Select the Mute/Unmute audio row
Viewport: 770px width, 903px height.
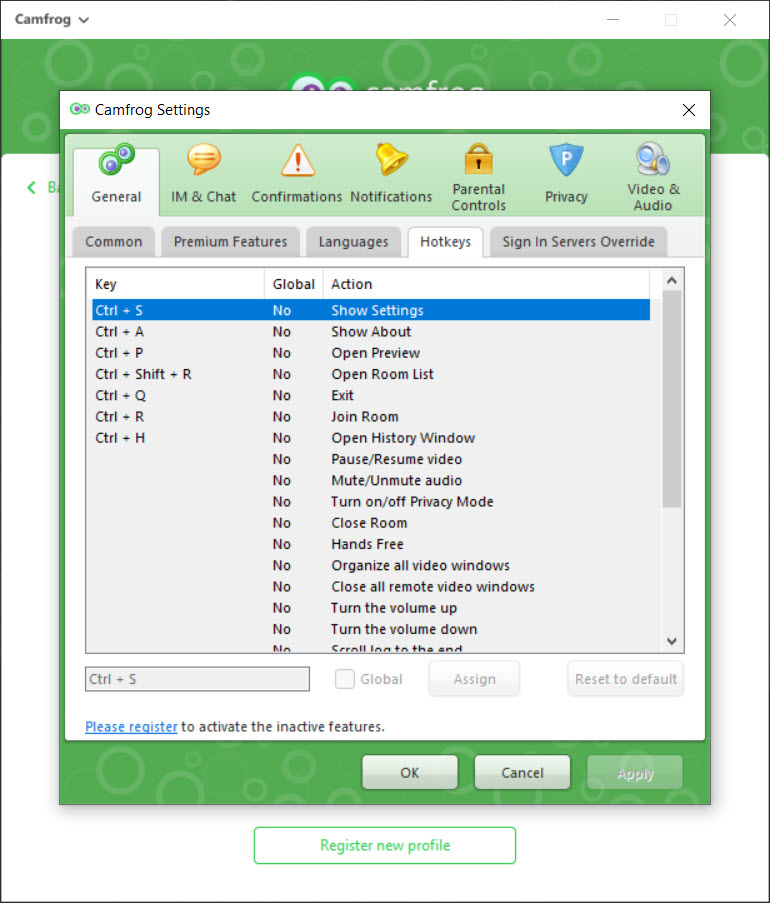point(371,481)
